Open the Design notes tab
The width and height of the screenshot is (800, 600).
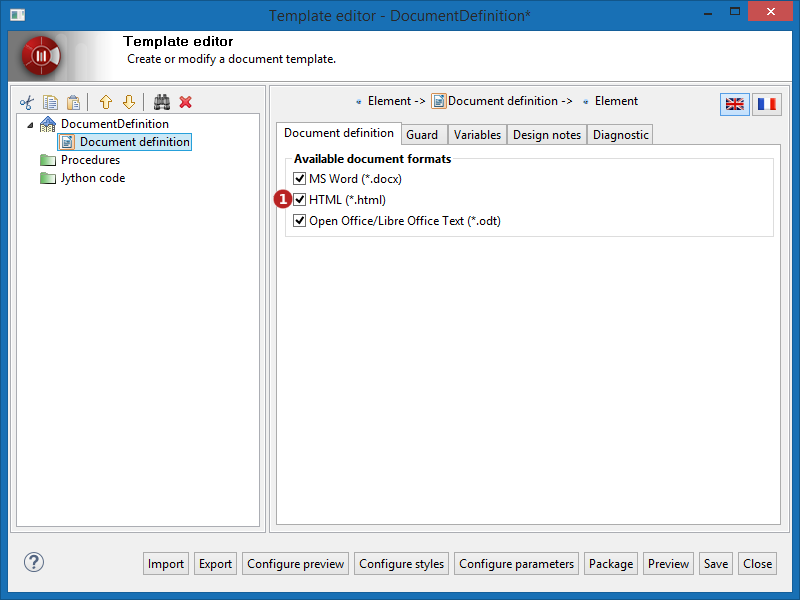(x=546, y=135)
